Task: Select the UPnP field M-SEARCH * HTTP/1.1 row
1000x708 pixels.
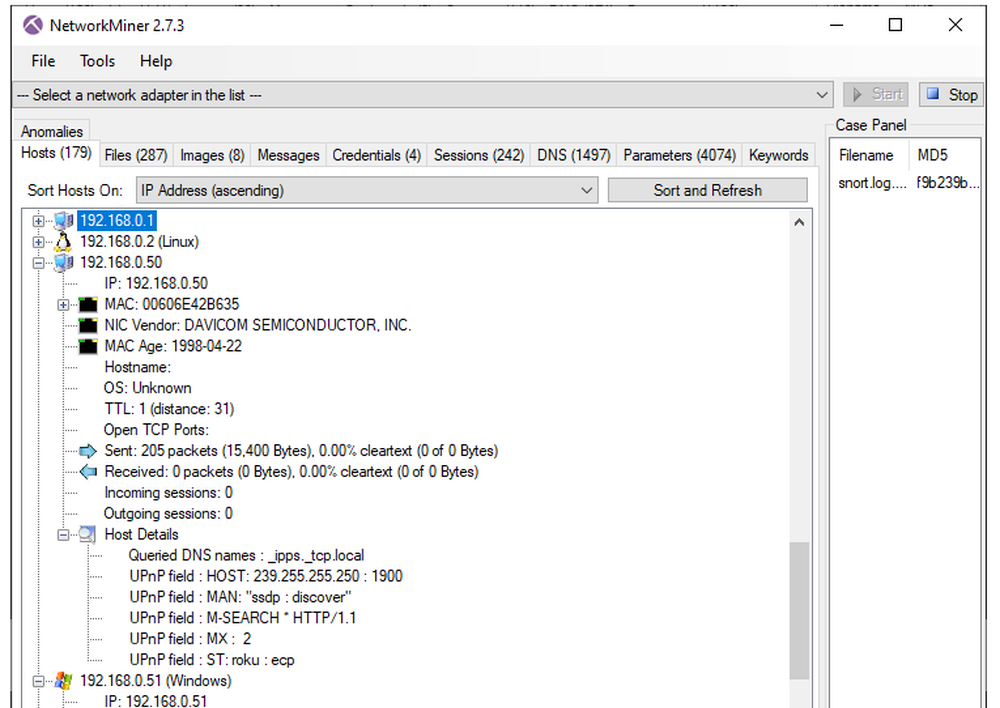Action: point(242,618)
